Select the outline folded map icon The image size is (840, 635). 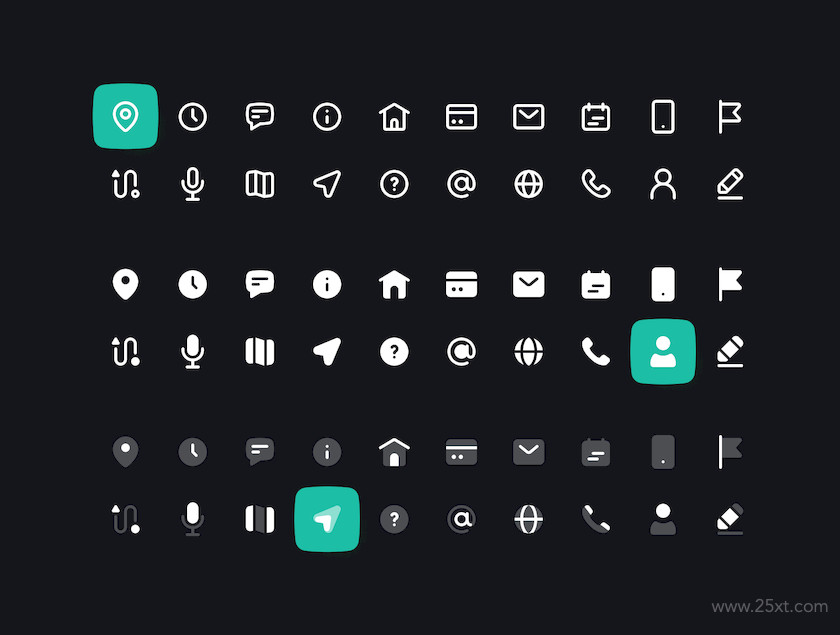click(260, 184)
